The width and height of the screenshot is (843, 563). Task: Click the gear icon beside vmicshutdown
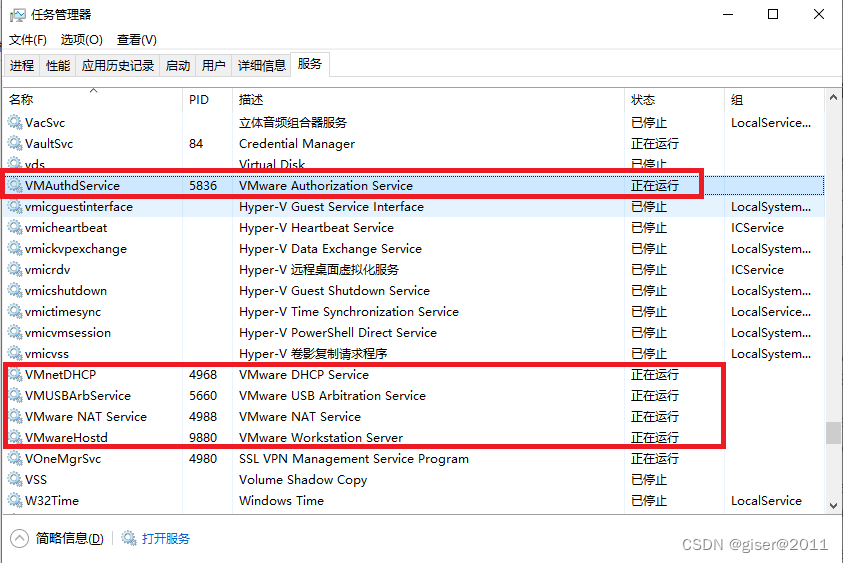(x=15, y=290)
